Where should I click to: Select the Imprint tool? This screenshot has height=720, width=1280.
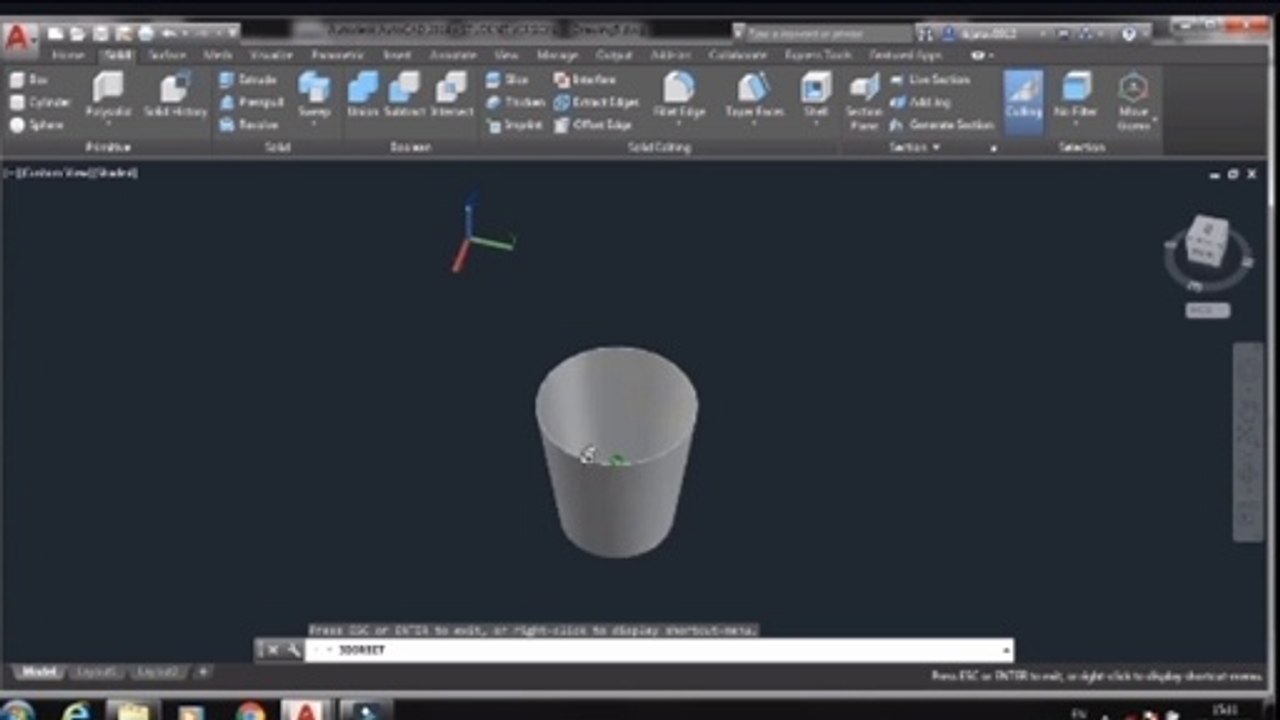514,125
